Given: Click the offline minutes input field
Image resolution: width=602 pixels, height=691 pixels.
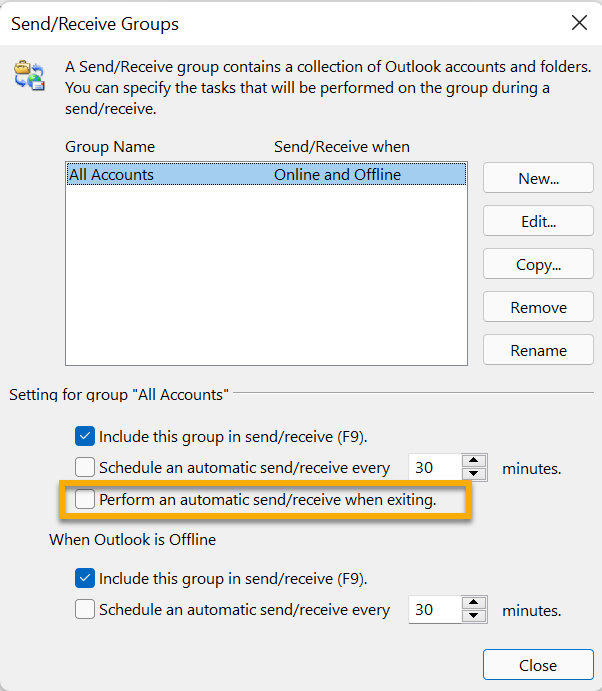Looking at the screenshot, I should pyautogui.click(x=435, y=609).
